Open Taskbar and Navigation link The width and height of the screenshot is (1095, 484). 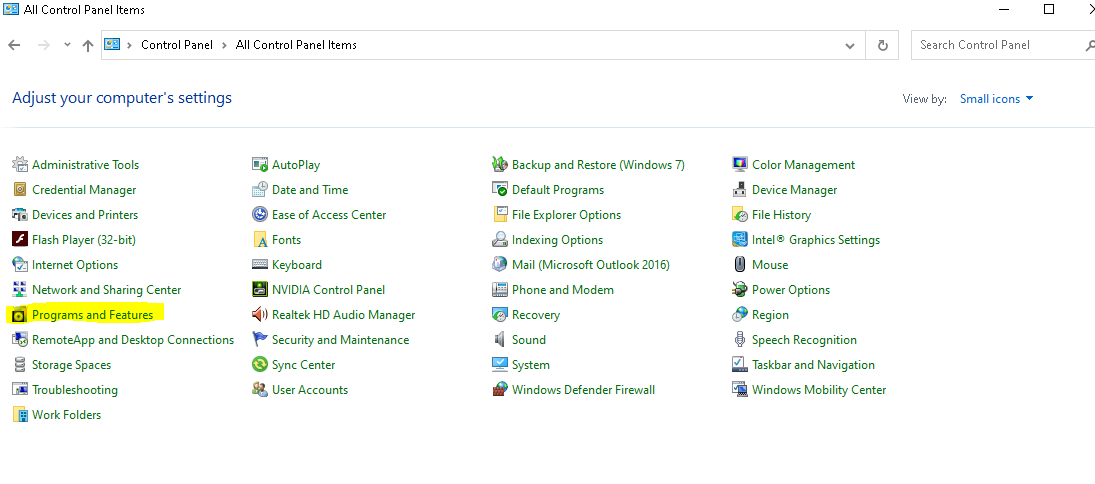click(814, 365)
